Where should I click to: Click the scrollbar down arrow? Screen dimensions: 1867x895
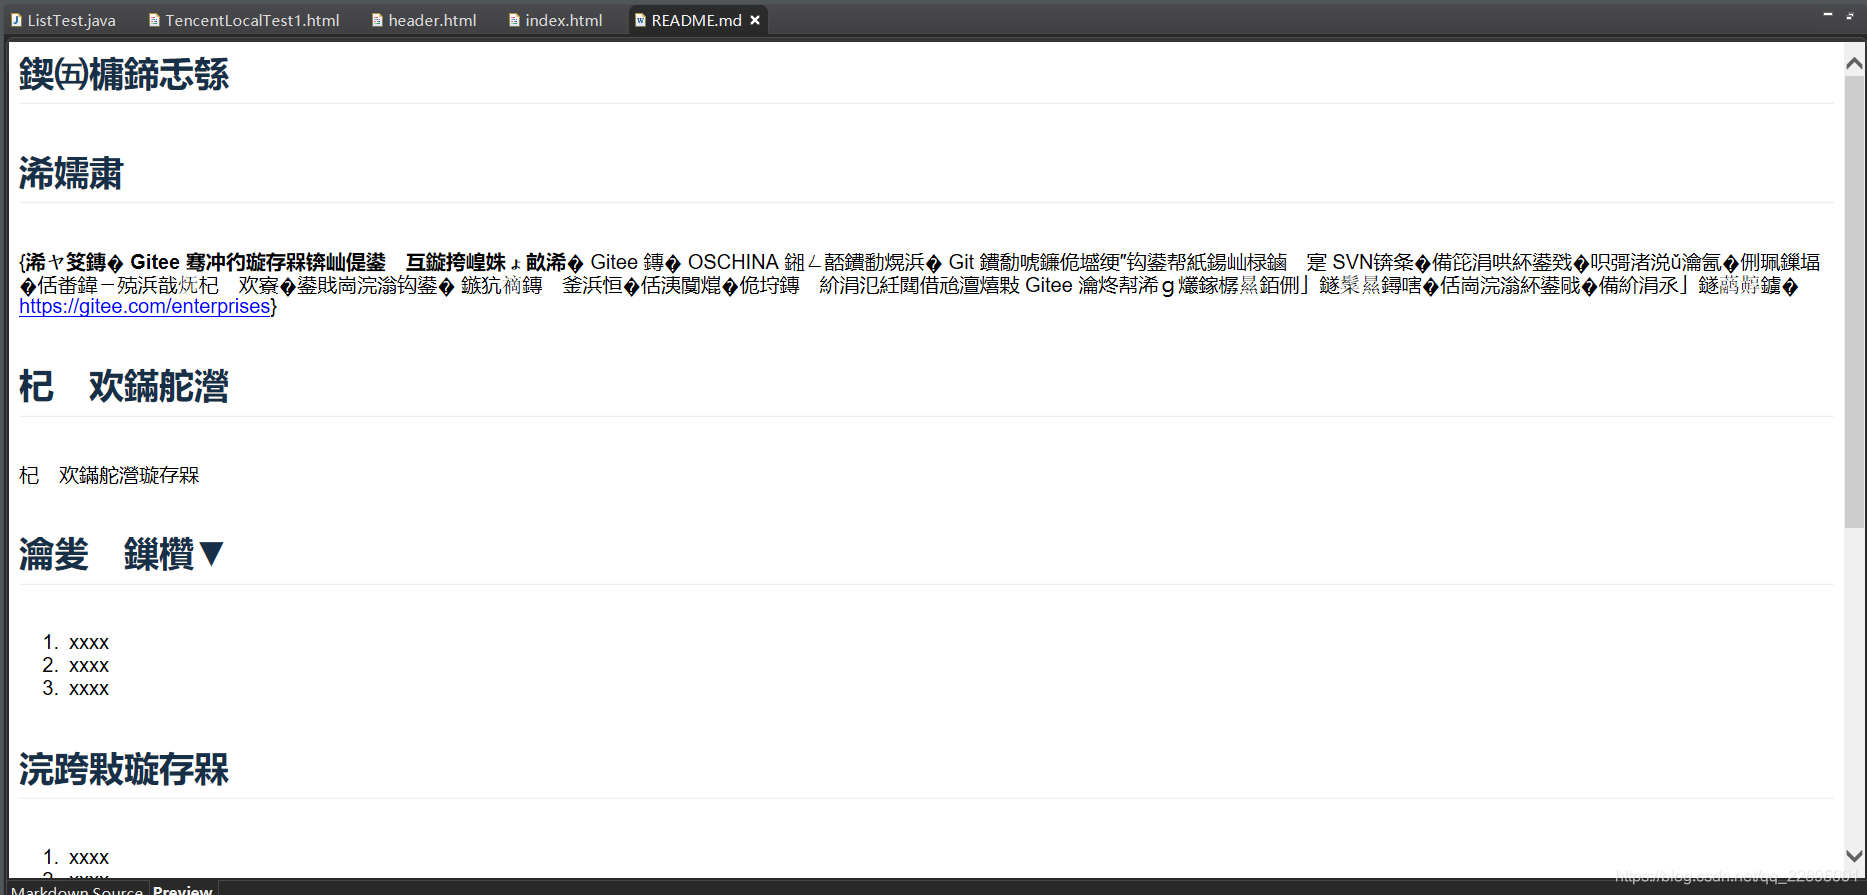coord(1854,856)
